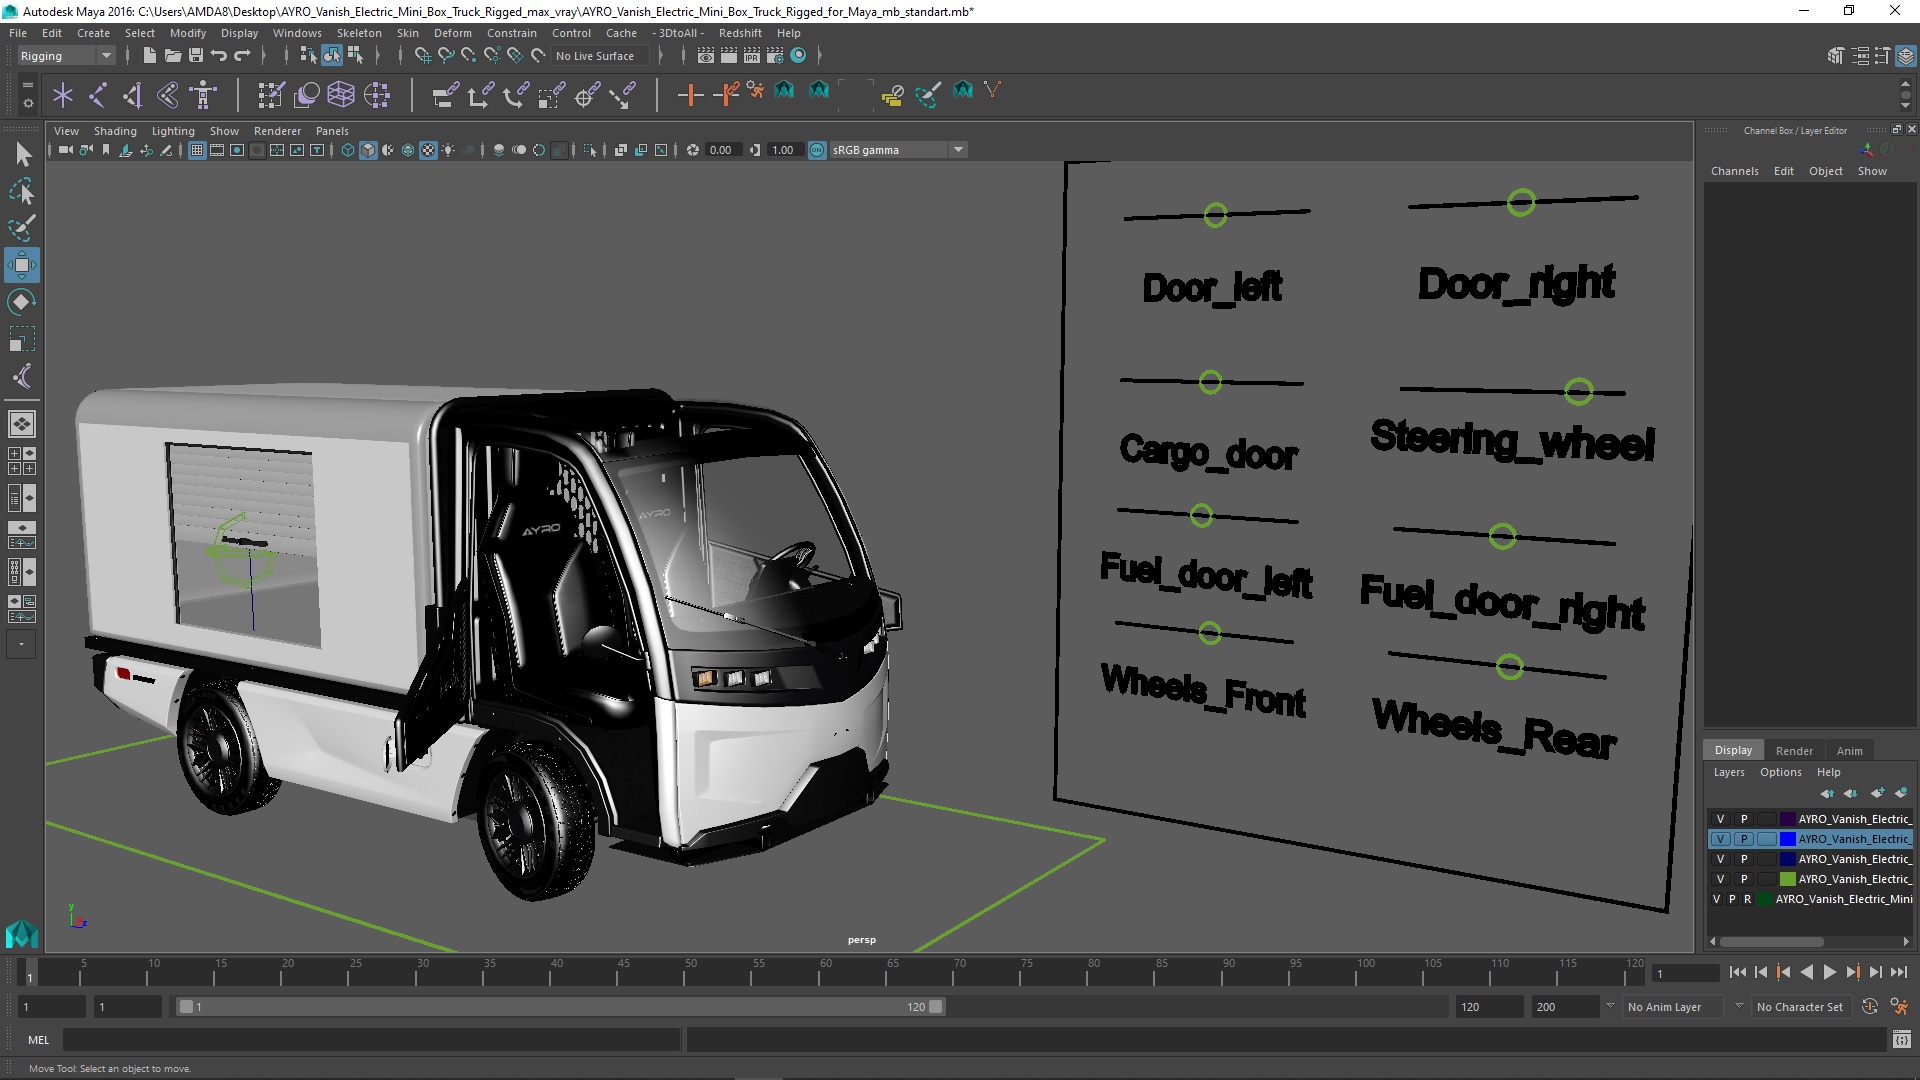Expand shelf tab selector icon above gear
Screen dimensions: 1920x1080
(x=27, y=84)
